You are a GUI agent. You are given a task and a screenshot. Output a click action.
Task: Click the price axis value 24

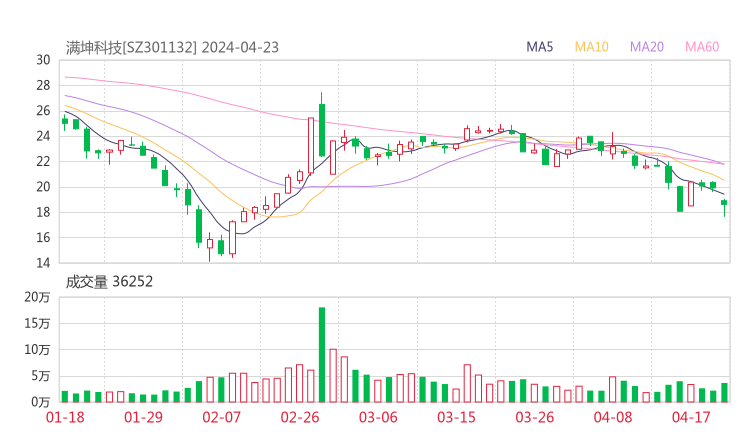pos(43,136)
